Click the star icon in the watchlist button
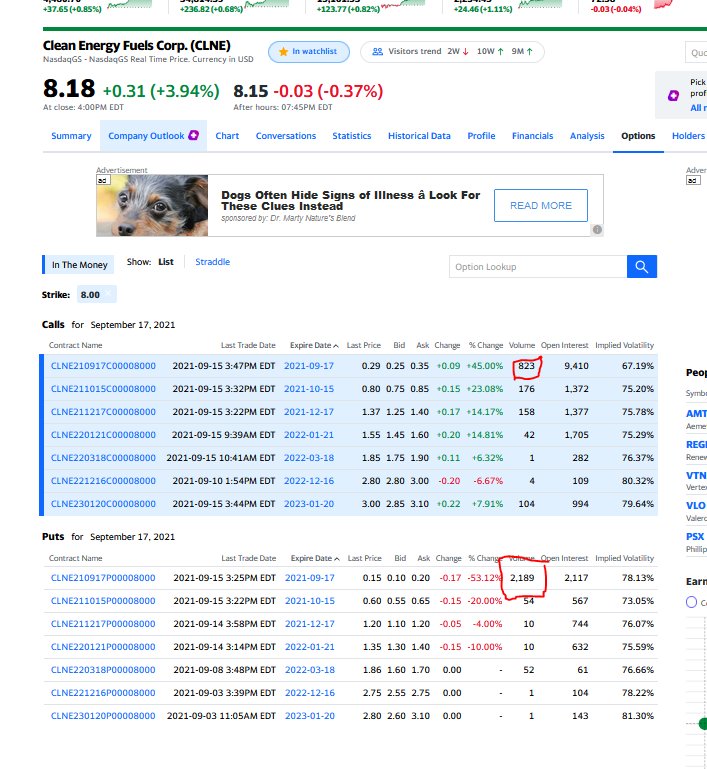Screen dimensions: 707x769 coord(283,51)
